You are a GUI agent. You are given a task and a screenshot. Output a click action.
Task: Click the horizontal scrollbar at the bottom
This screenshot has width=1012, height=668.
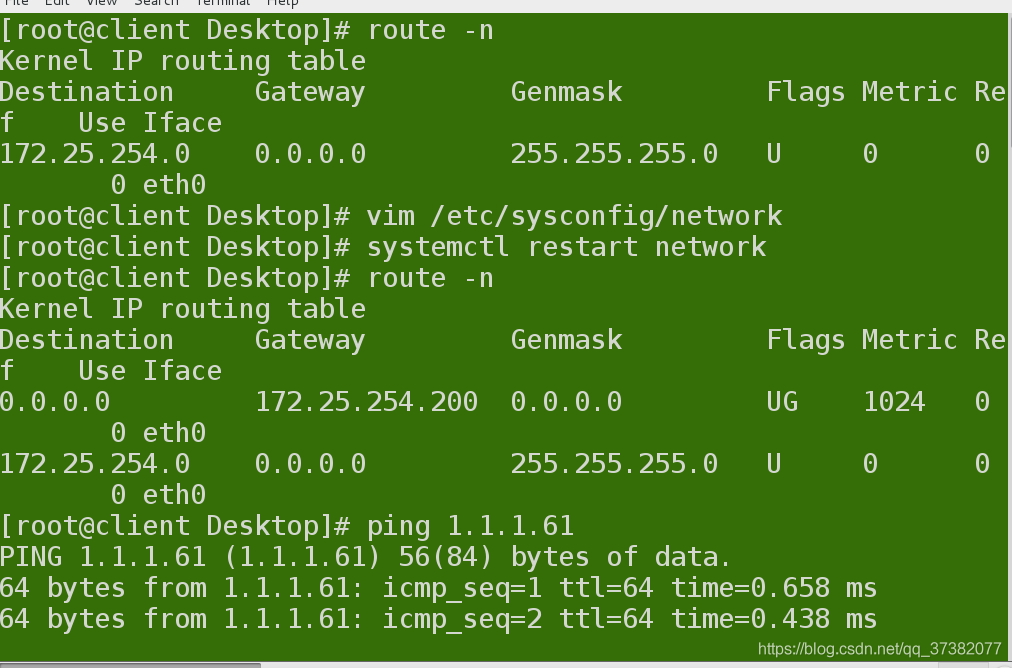pyautogui.click(x=130, y=664)
